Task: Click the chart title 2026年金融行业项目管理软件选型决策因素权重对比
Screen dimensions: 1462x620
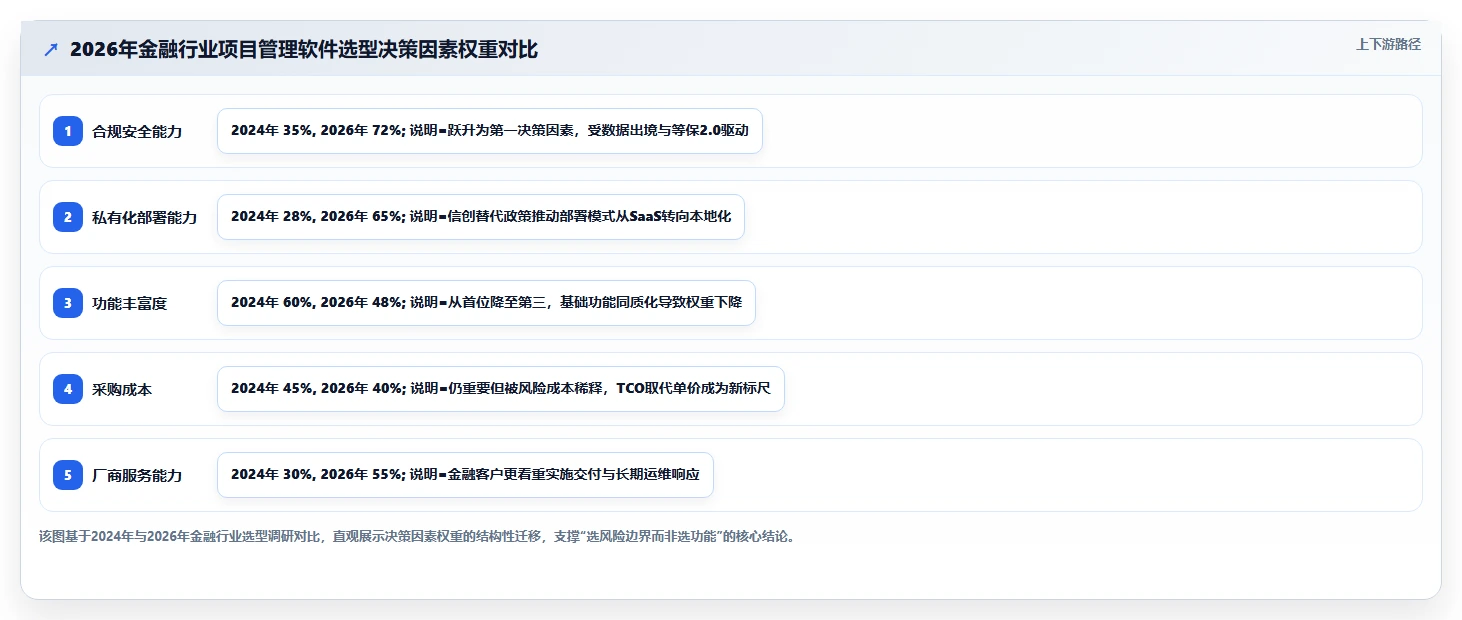Action: 304,50
